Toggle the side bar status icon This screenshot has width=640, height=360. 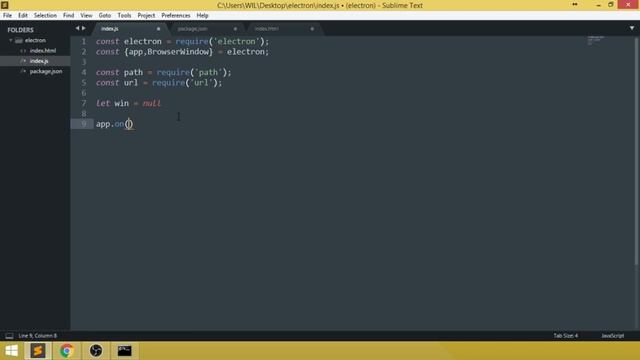coord(9,336)
